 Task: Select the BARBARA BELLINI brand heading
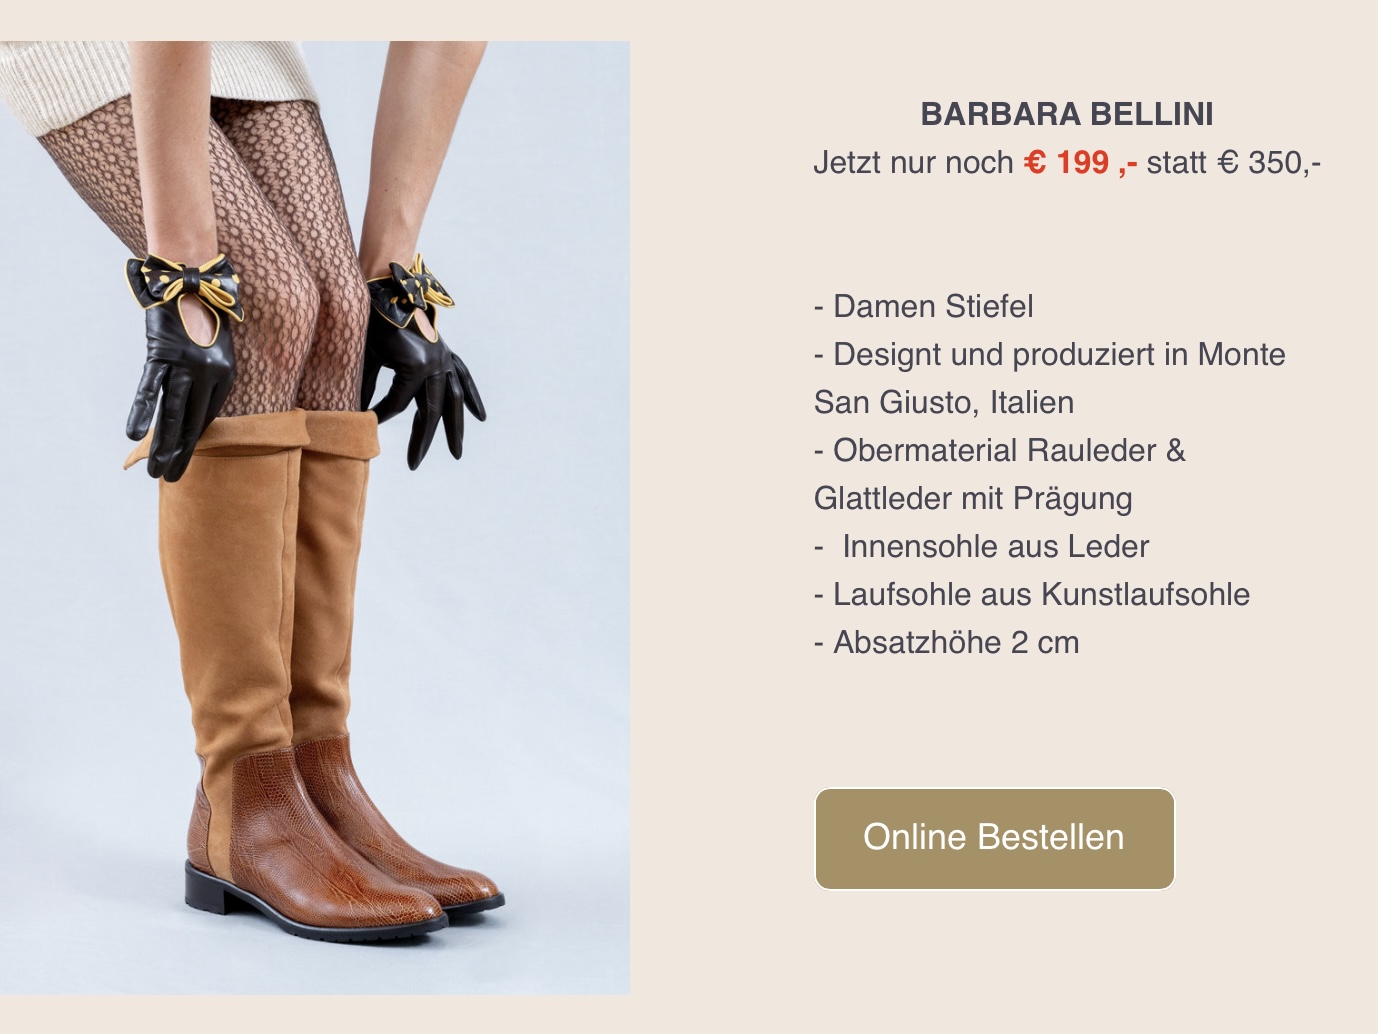pos(1067,114)
